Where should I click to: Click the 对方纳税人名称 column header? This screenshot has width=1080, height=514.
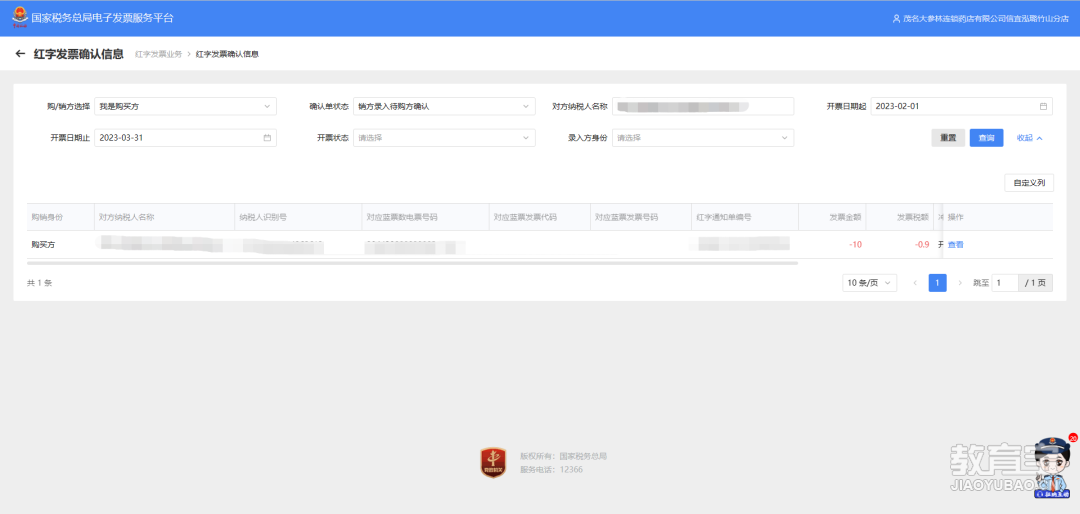click(x=165, y=217)
